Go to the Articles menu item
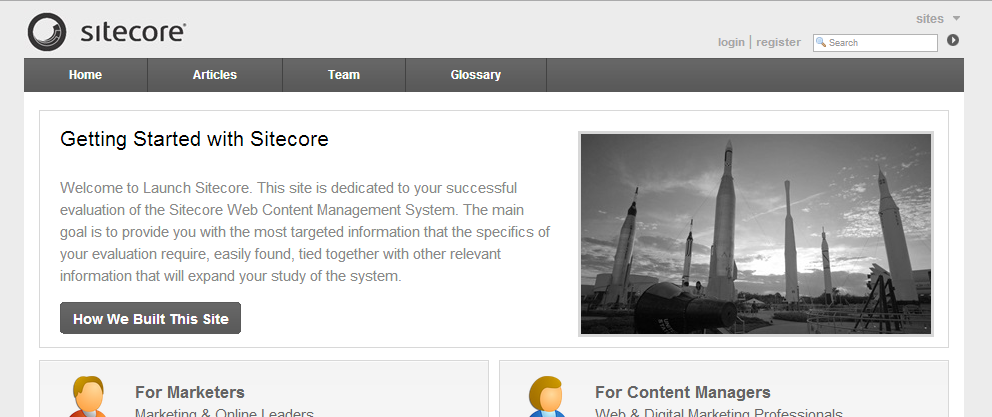This screenshot has height=417, width=992. (214, 75)
